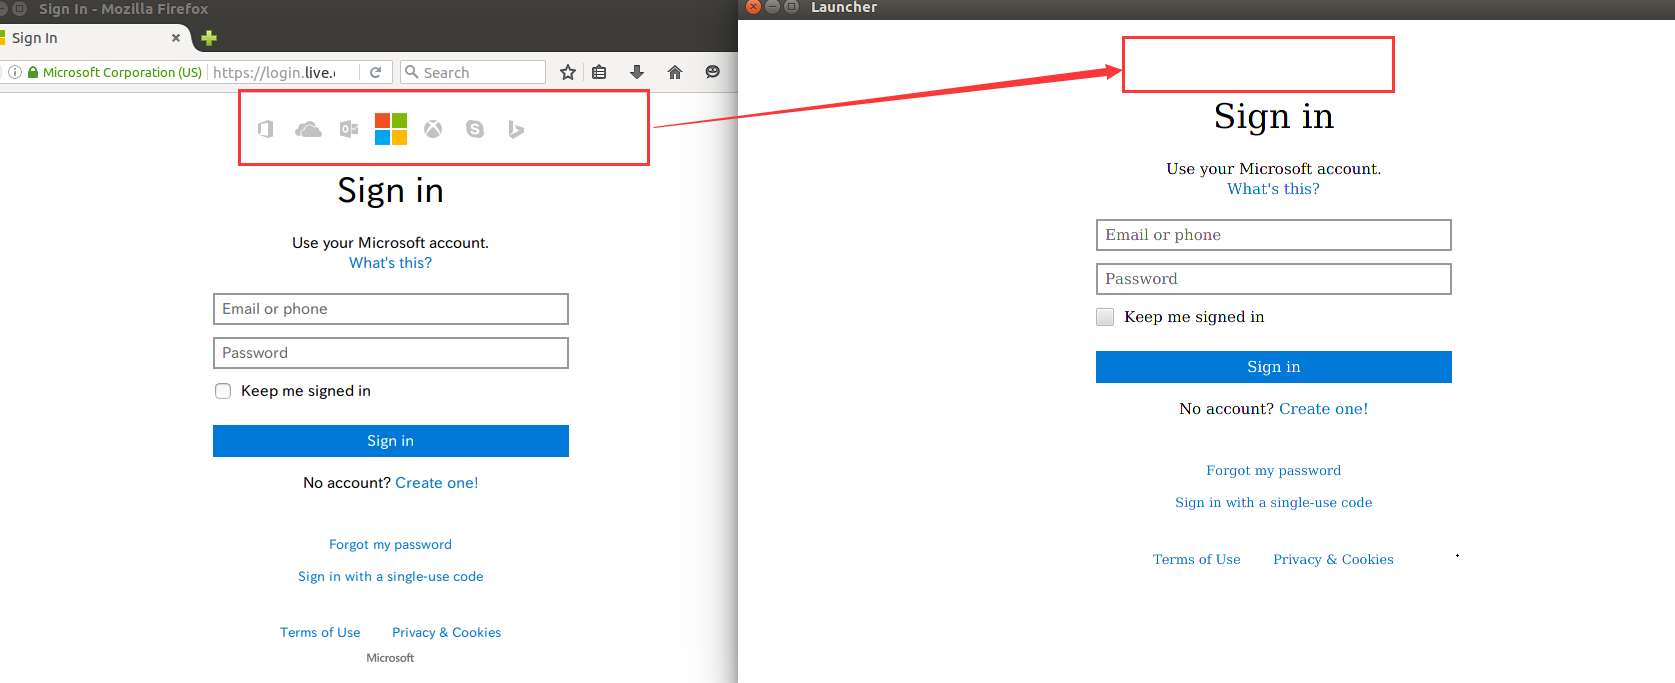
Task: Click the Bing icon
Action: coord(516,129)
